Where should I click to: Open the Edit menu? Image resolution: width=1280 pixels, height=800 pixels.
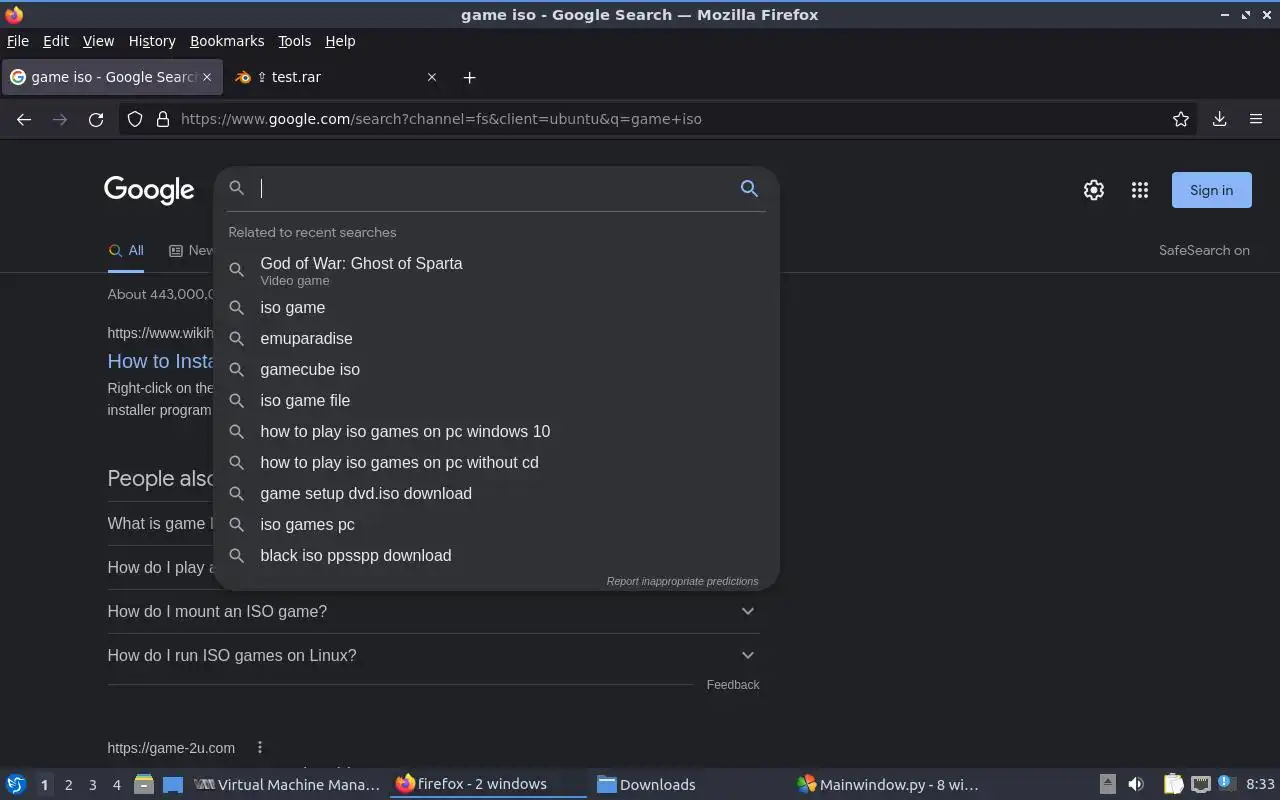56,41
